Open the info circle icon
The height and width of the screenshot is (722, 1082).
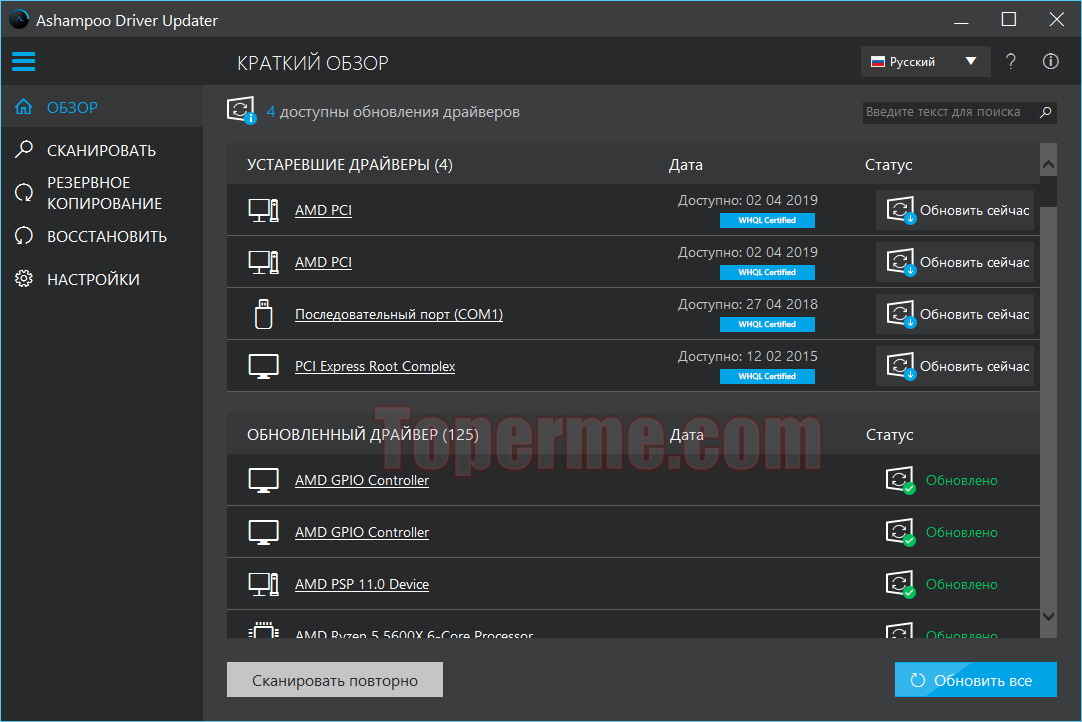1050,61
